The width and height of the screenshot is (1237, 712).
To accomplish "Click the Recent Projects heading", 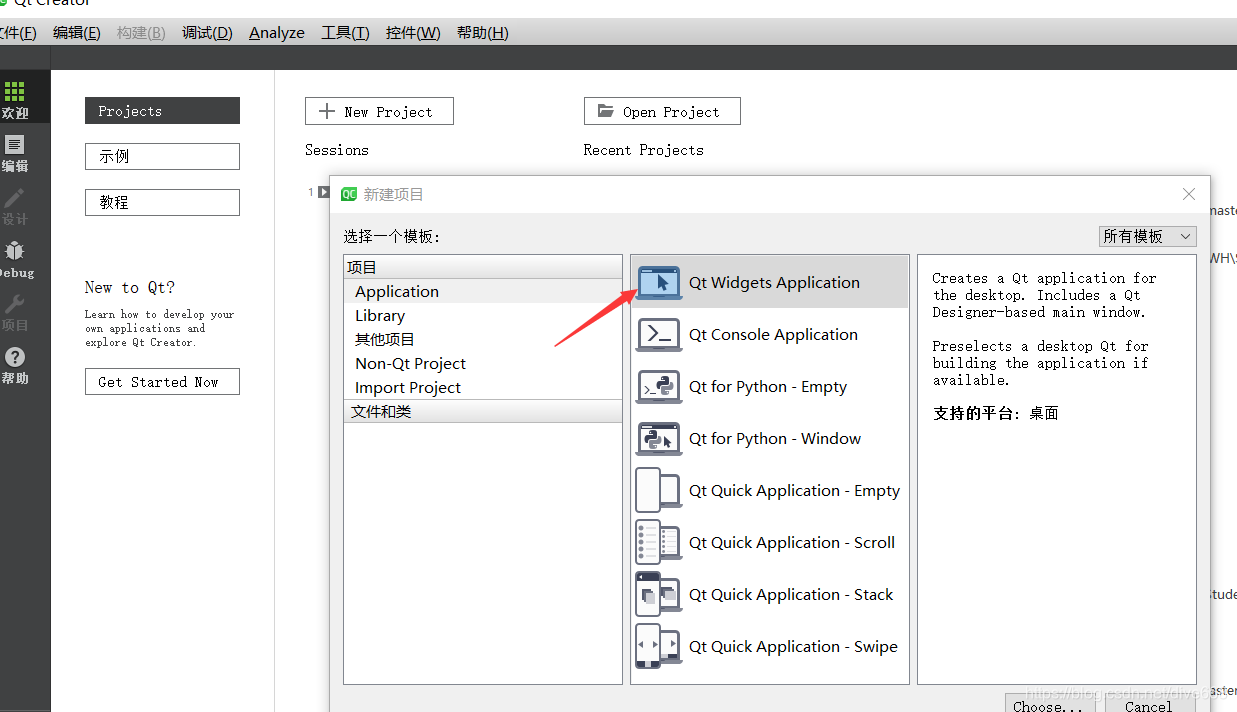I will [x=644, y=150].
